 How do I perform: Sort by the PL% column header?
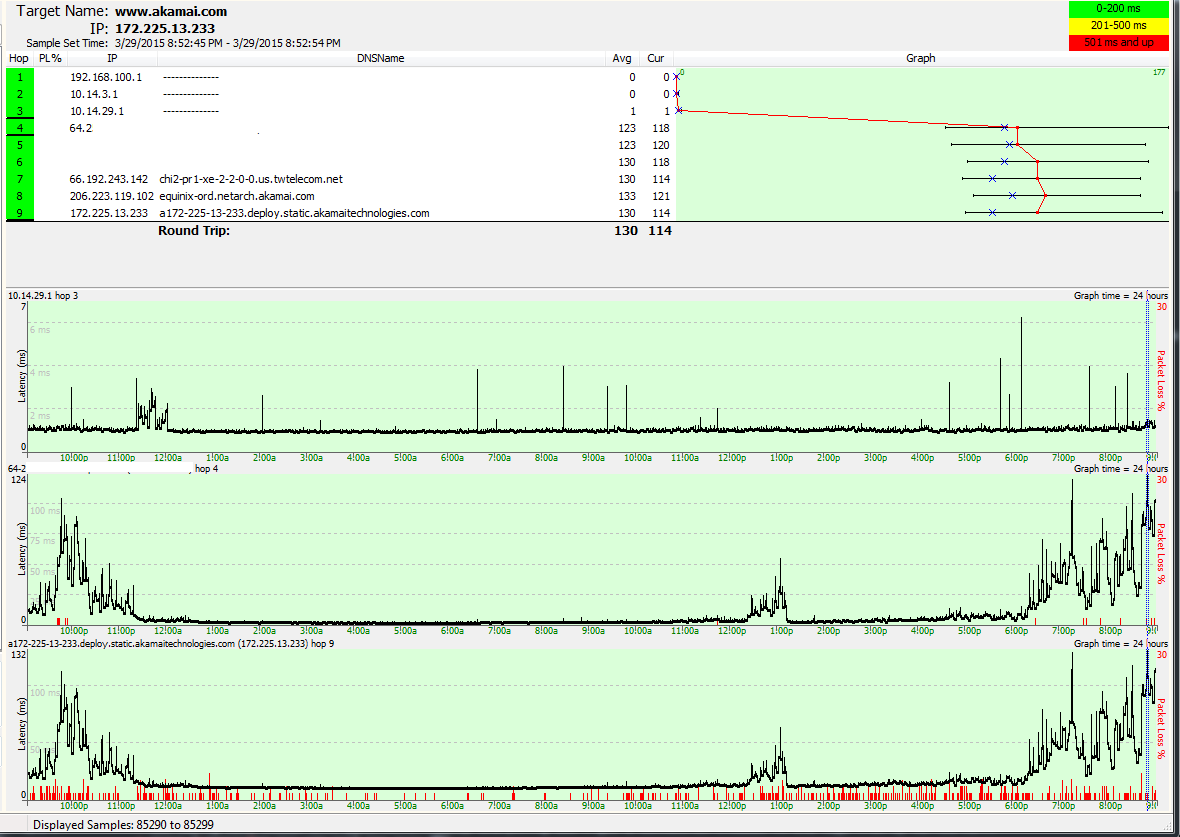point(50,58)
